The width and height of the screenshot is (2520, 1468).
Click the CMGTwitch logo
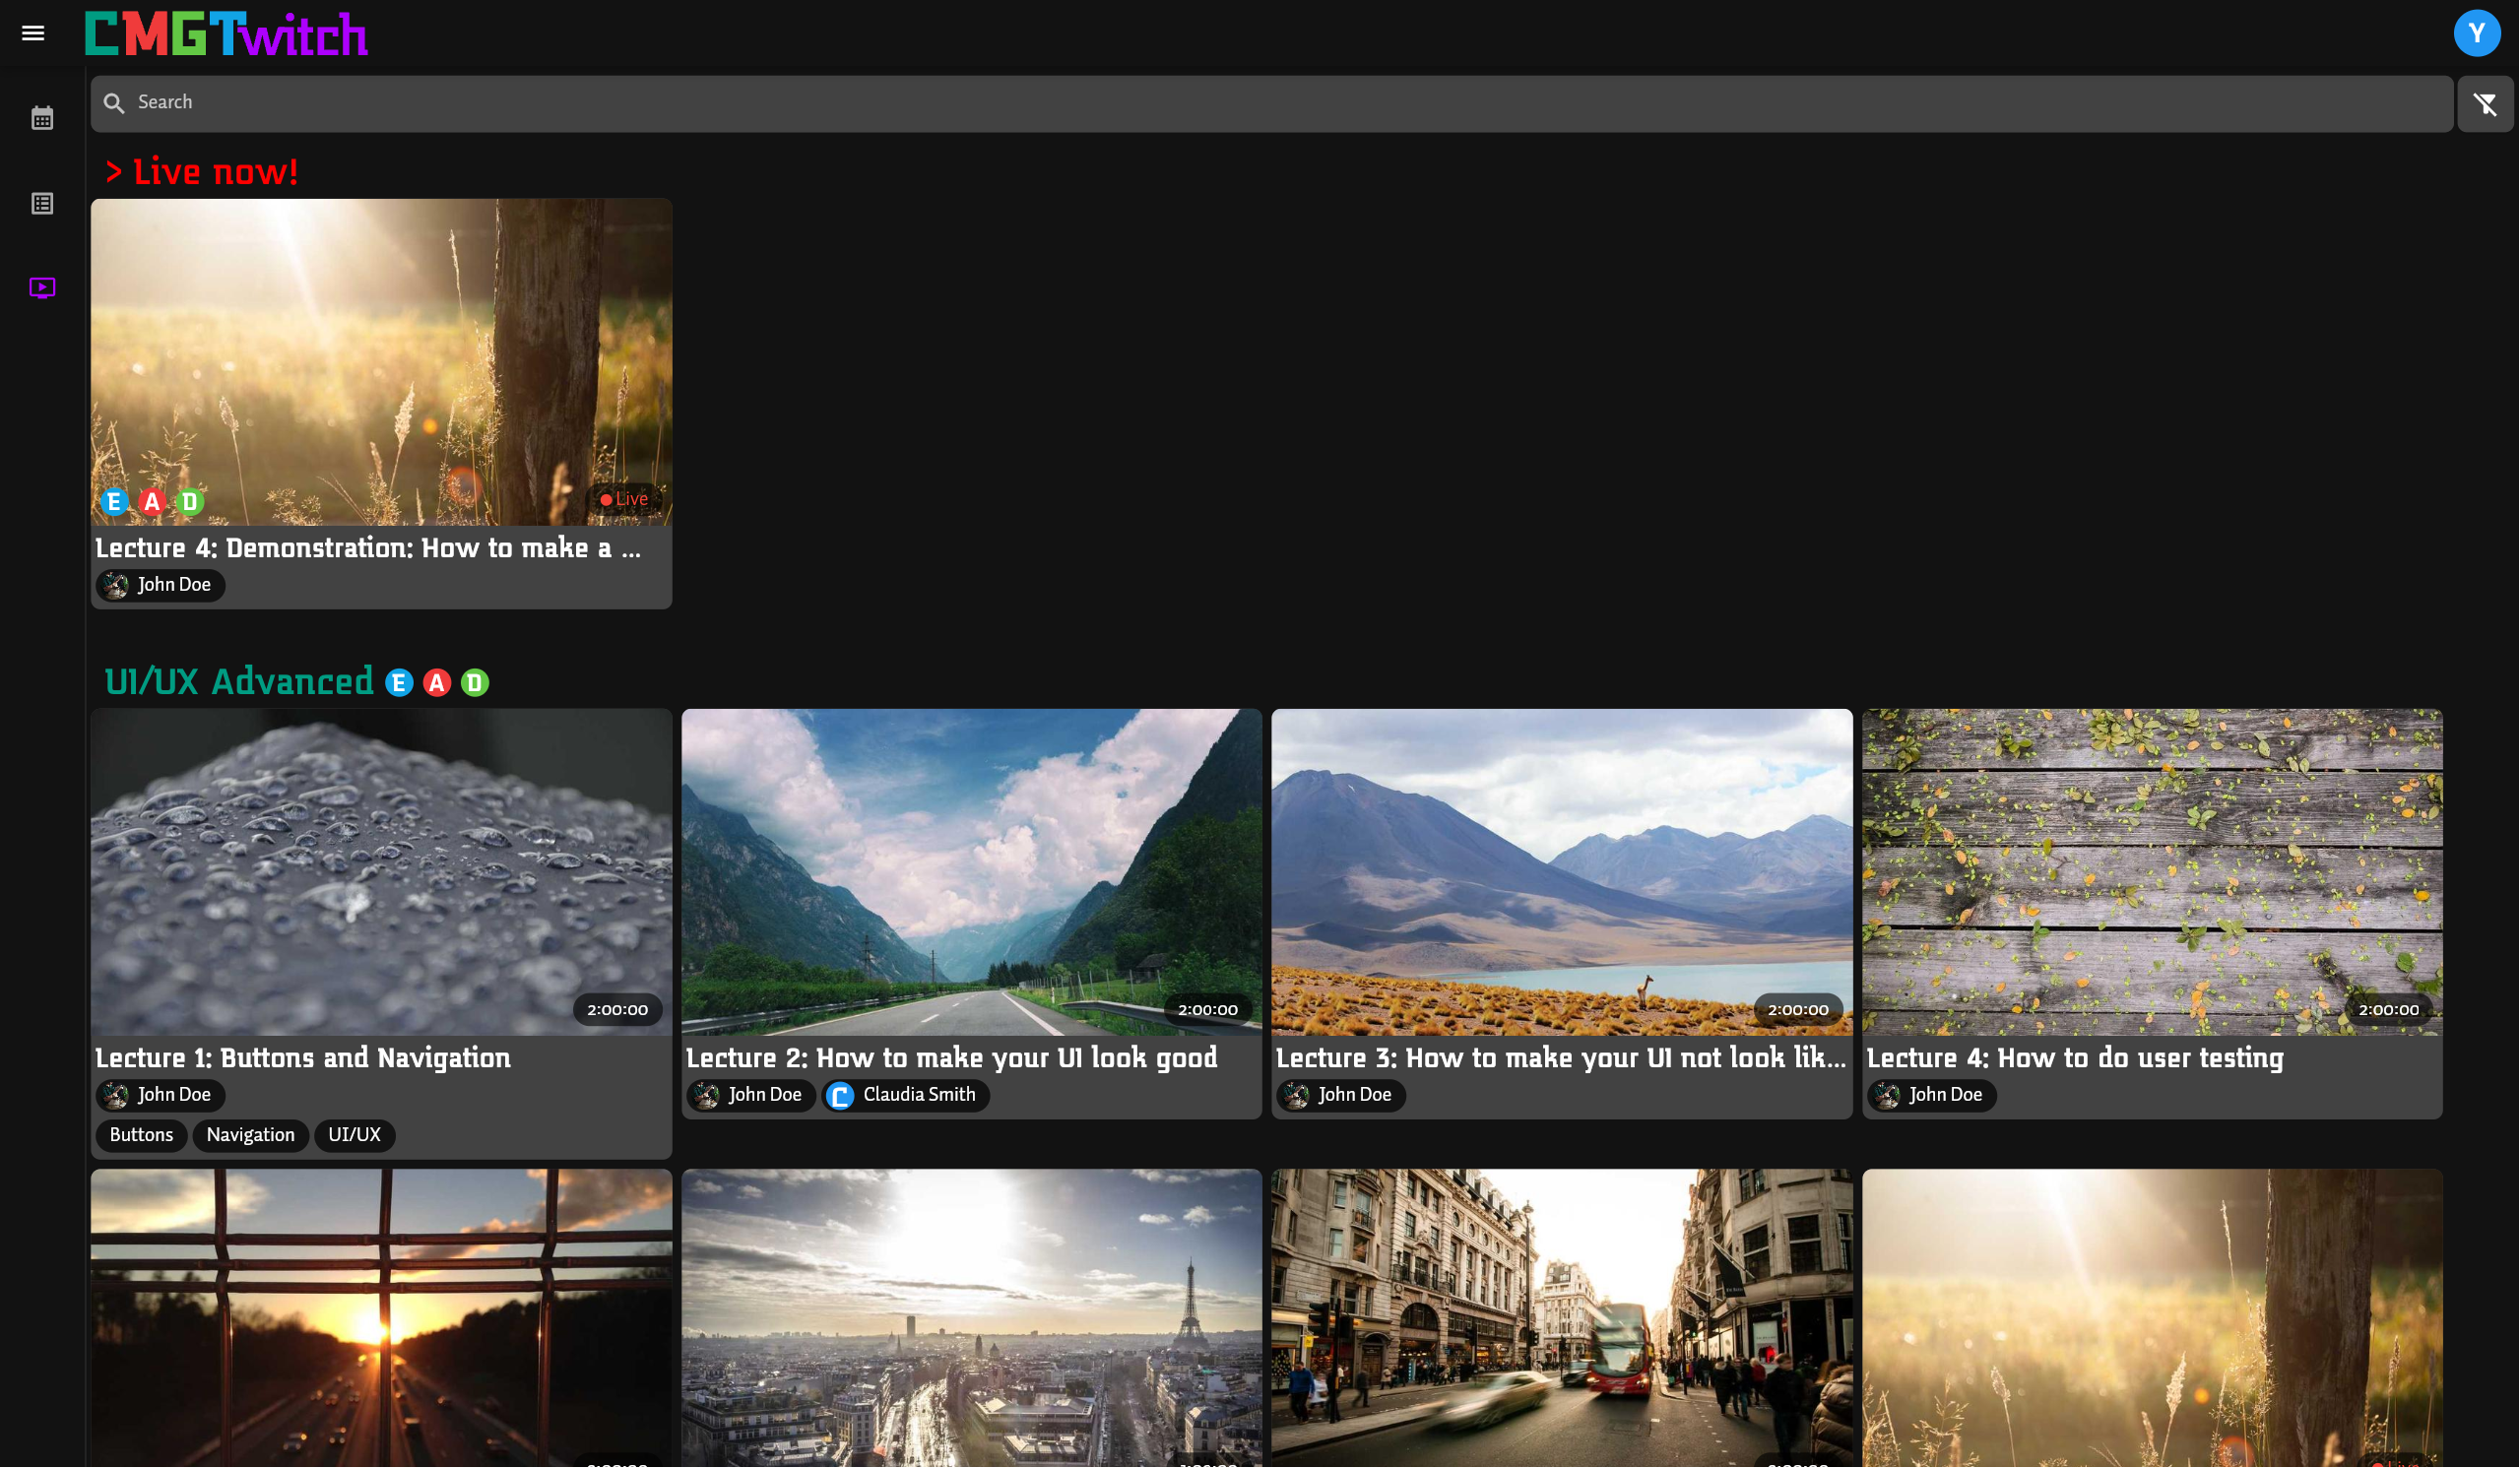226,34
